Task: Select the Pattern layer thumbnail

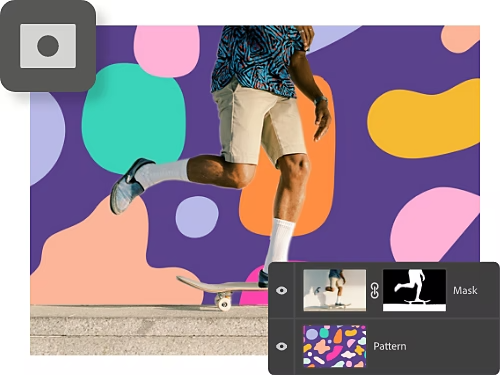Action: (334, 346)
